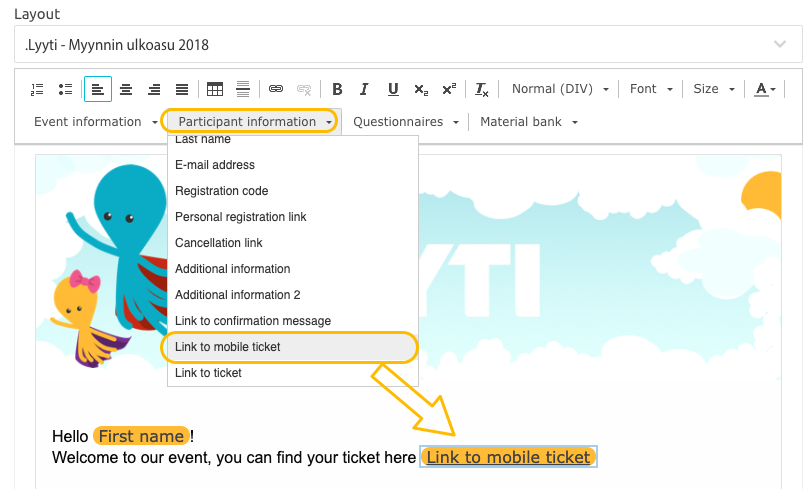Insert a numbered list
The image size is (809, 489).
(x=37, y=89)
